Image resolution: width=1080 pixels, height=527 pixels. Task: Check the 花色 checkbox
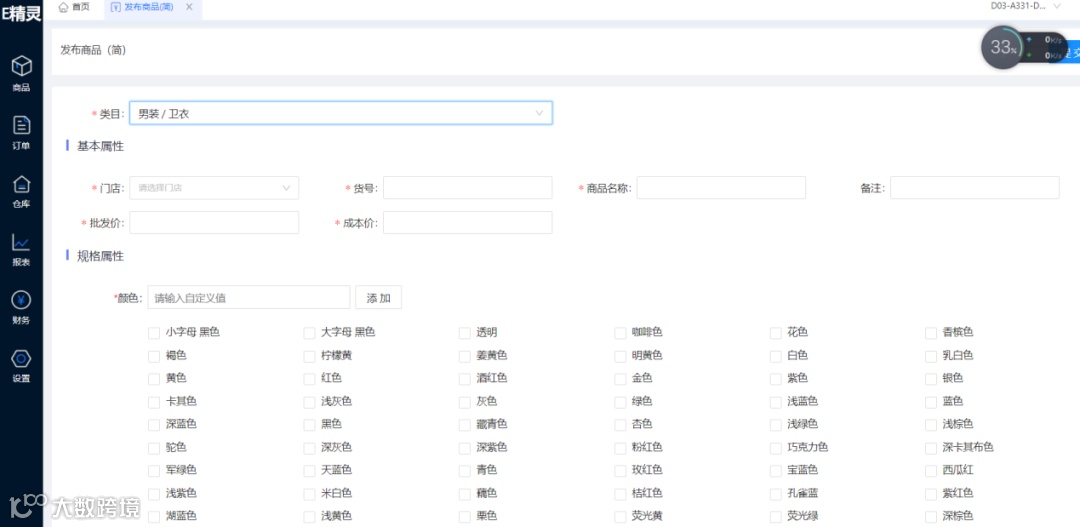776,333
